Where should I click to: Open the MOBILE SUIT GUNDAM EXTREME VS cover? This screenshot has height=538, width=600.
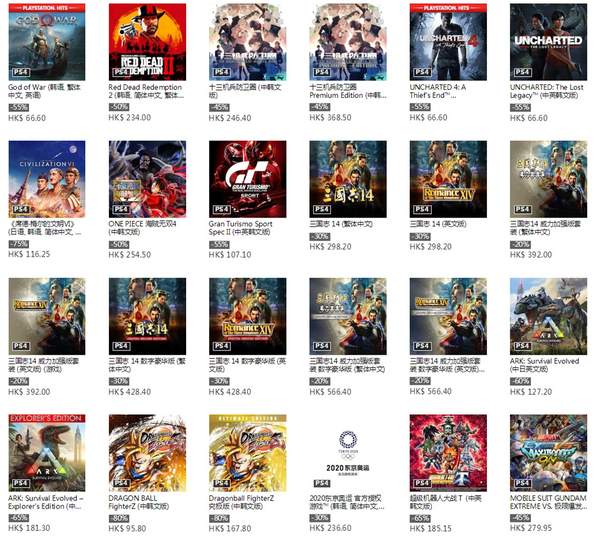pos(548,453)
